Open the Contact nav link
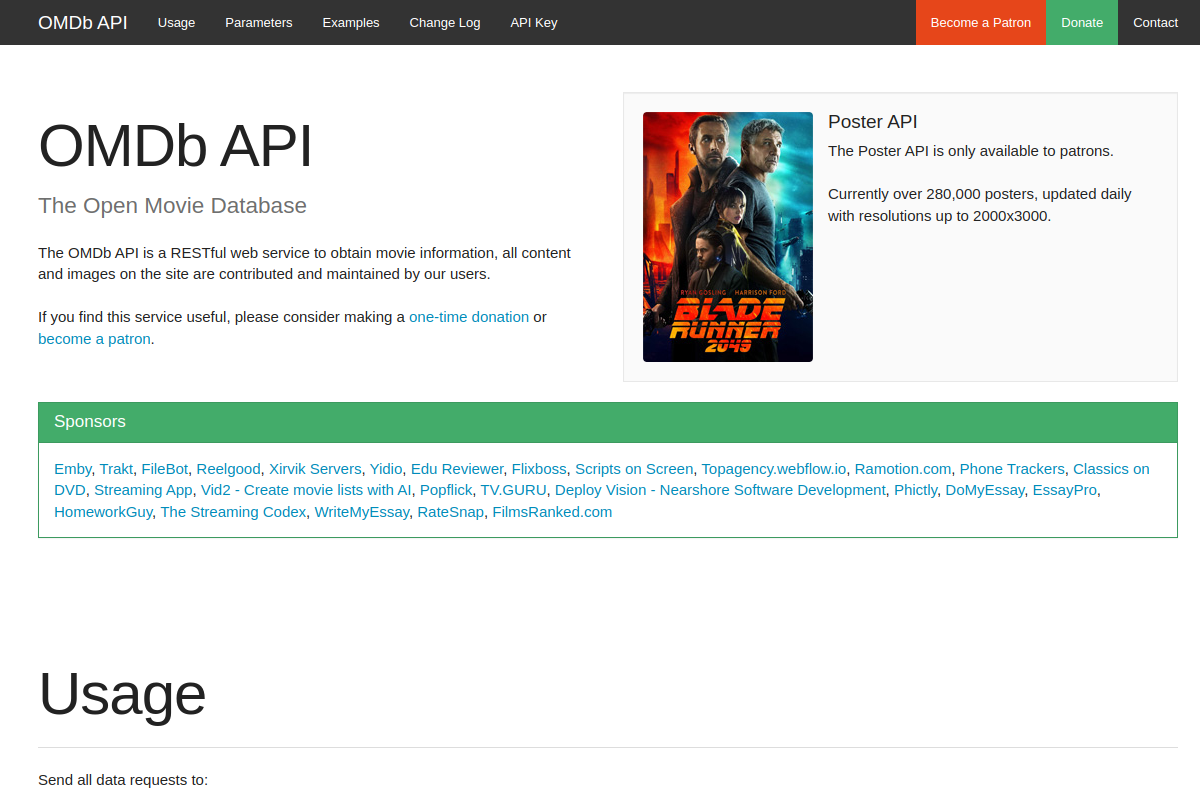 coord(1155,22)
